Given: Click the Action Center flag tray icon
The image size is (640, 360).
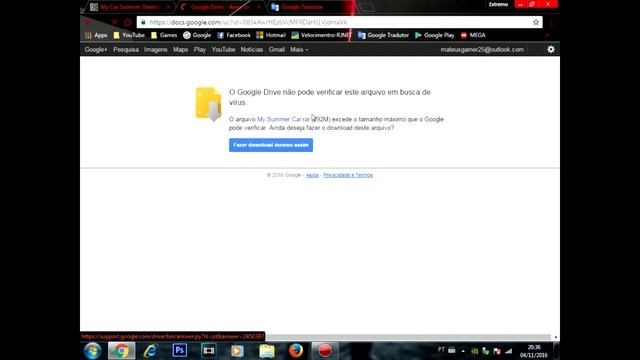Looking at the screenshot, I should [497, 351].
